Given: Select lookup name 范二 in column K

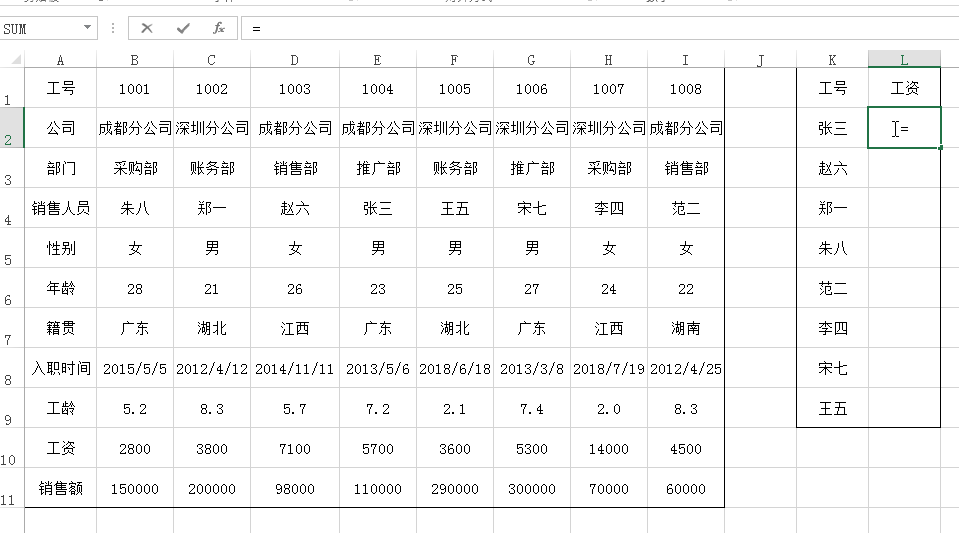Looking at the screenshot, I should pyautogui.click(x=832, y=288).
